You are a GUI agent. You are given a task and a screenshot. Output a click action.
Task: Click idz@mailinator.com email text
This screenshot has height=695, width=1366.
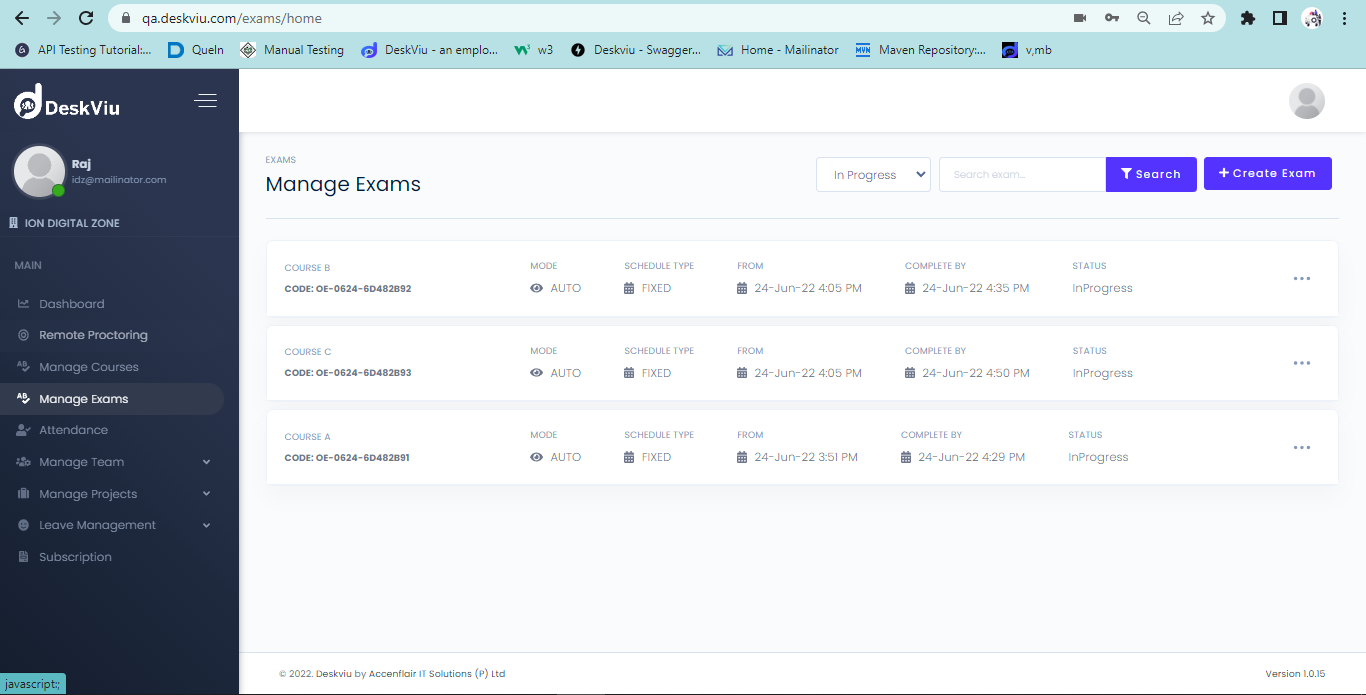(x=119, y=180)
